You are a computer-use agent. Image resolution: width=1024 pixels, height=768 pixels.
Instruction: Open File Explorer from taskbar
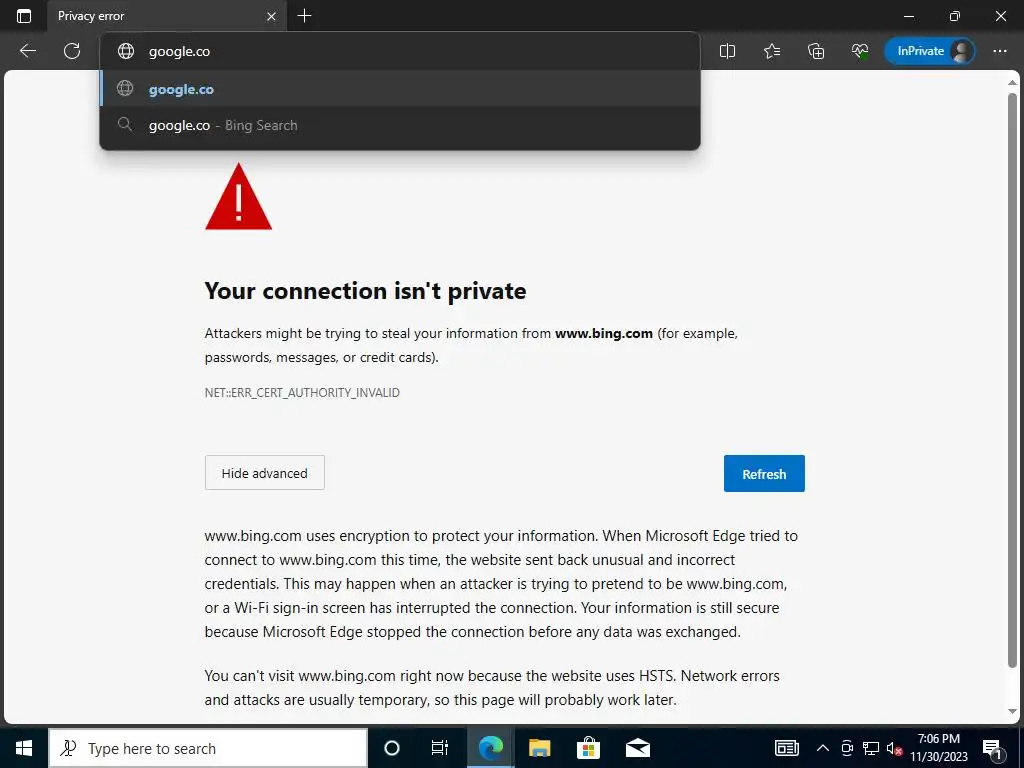(x=539, y=748)
